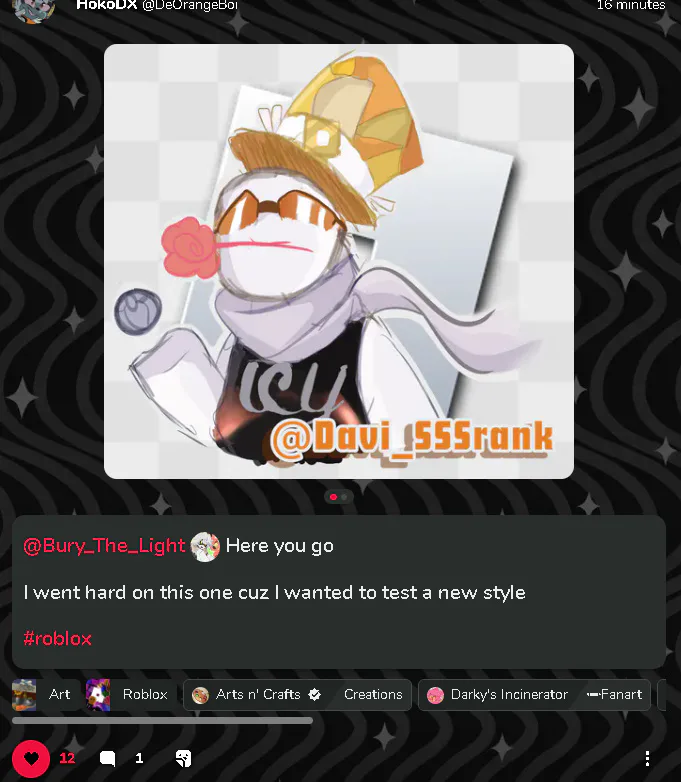Click the Arts n' Crafts community icon
The height and width of the screenshot is (782, 681).
[x=201, y=695]
